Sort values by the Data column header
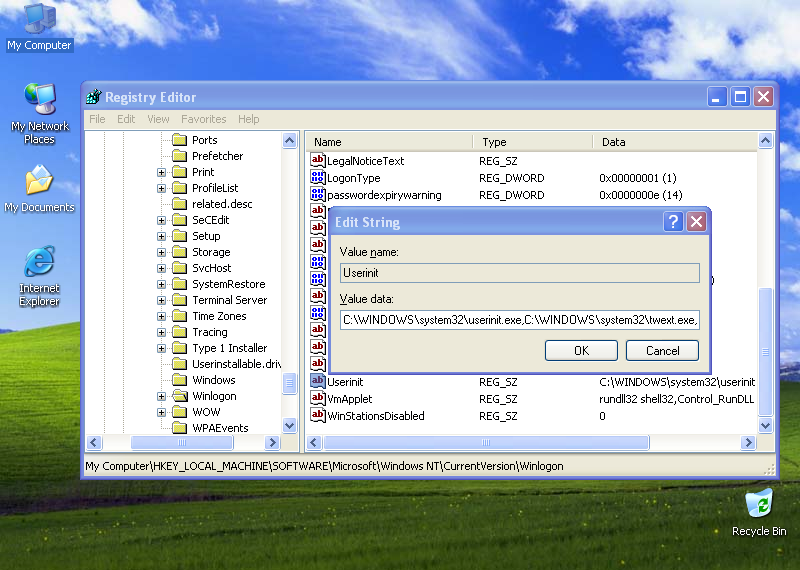Viewport: 800px width, 570px height. pos(674,141)
